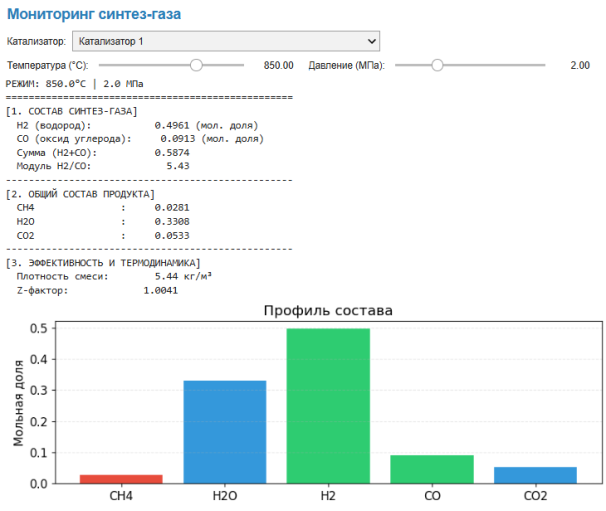Click the chart title Профиль состава
This screenshot has height=511, width=606.
(x=328, y=310)
